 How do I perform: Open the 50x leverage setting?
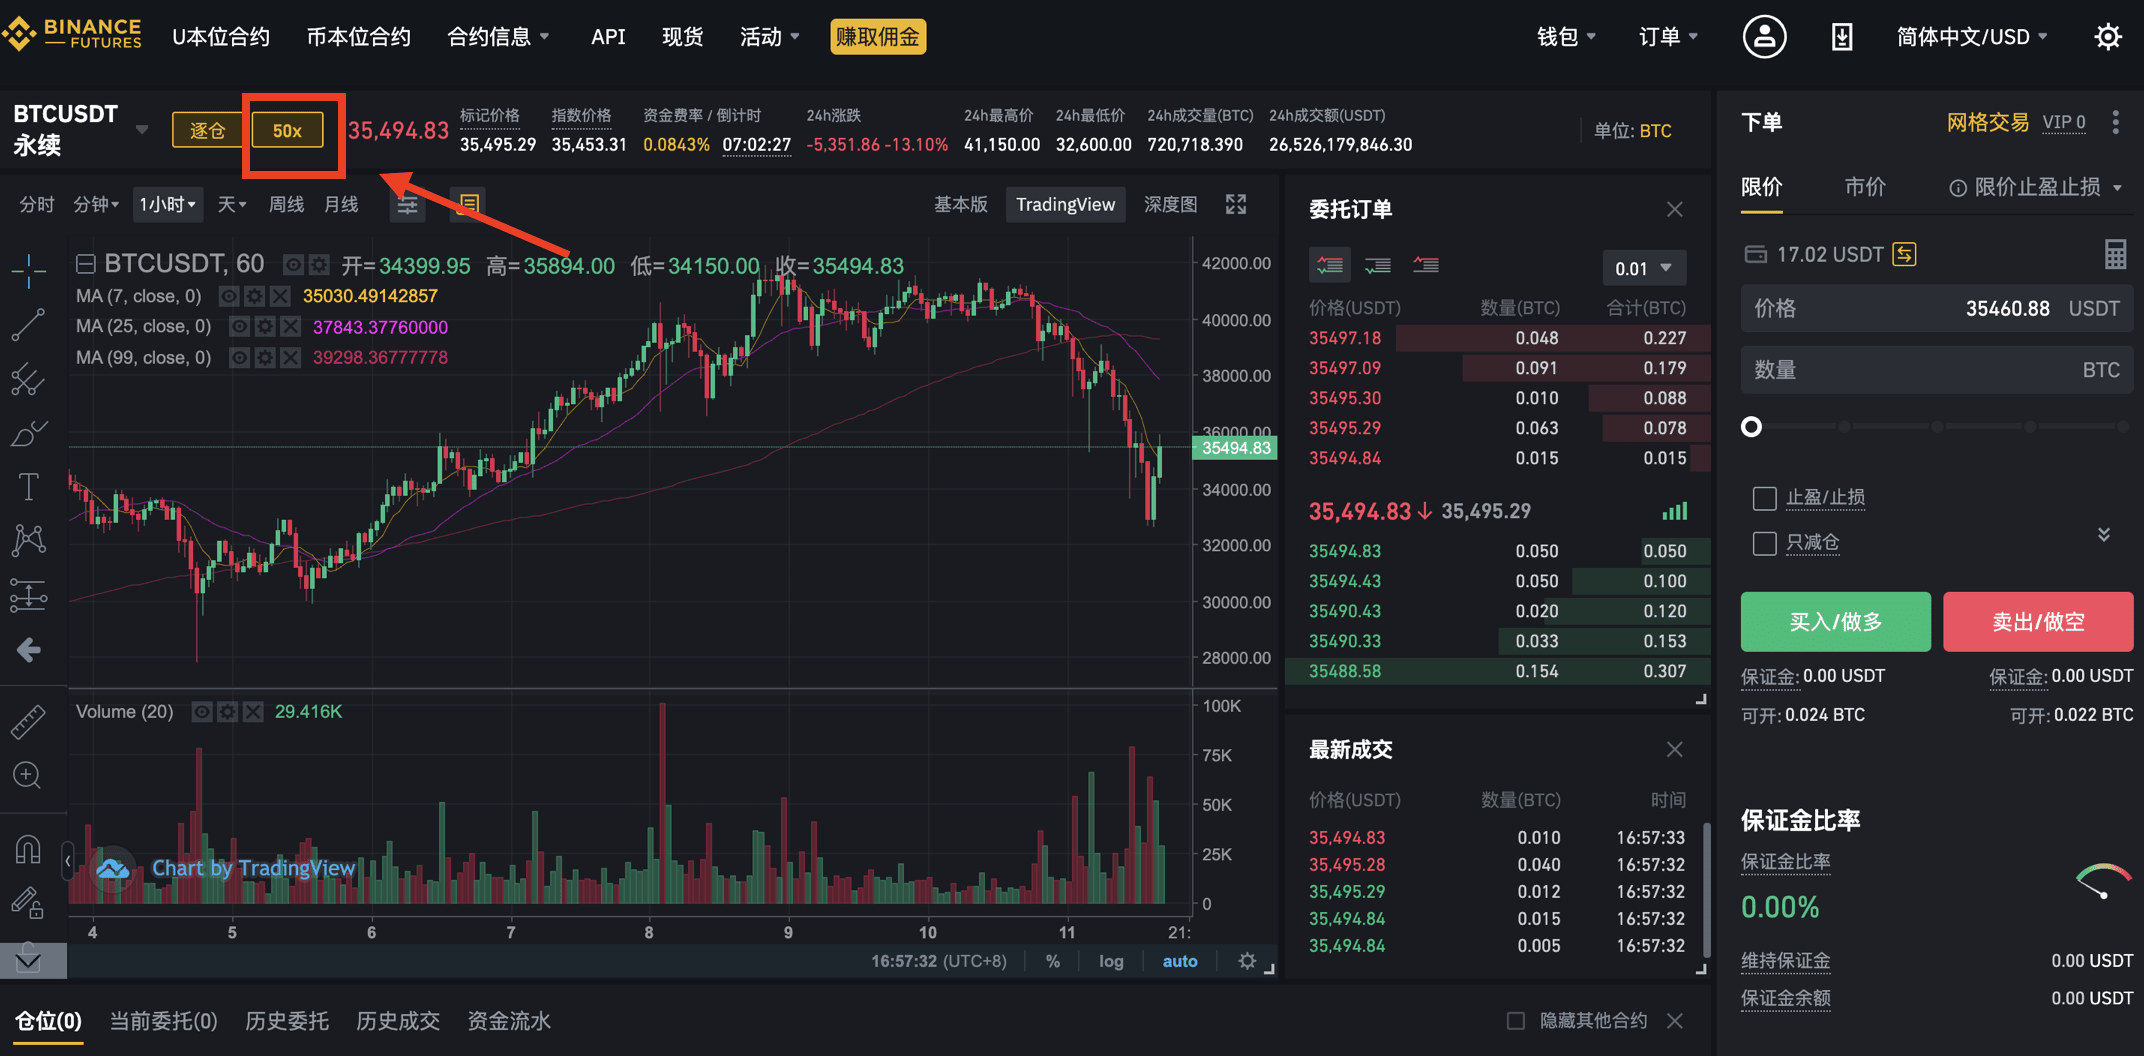click(288, 131)
